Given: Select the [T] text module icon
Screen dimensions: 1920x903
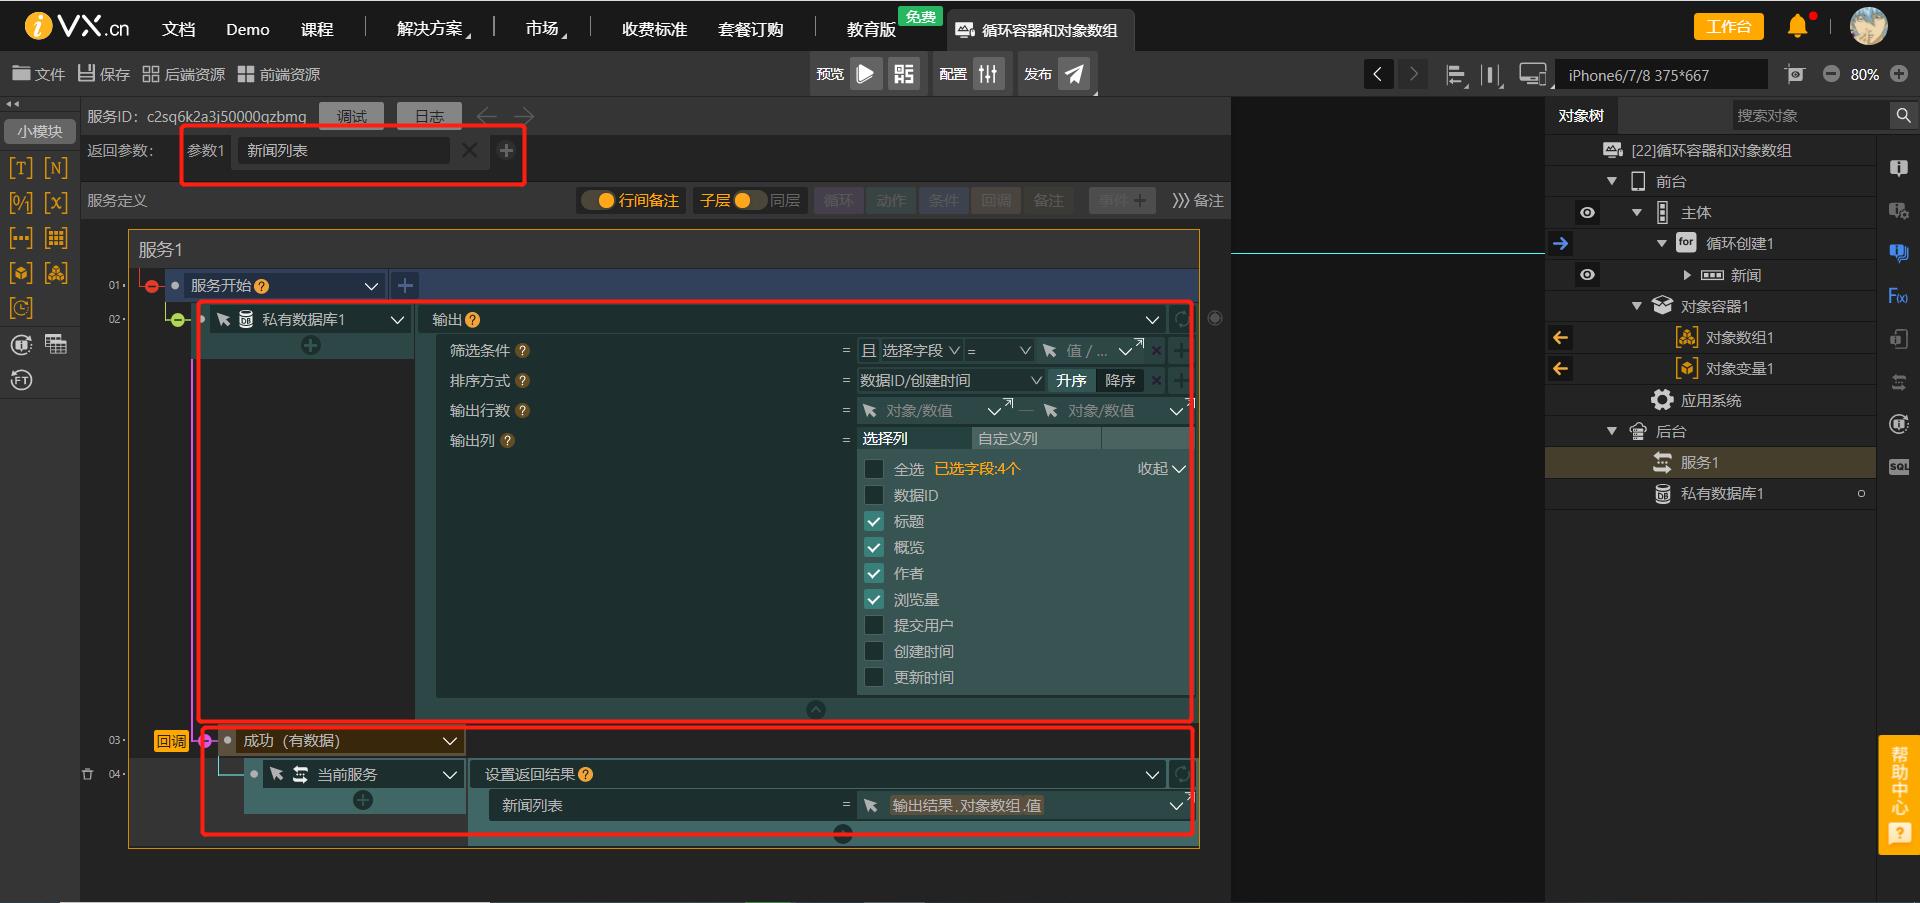Looking at the screenshot, I should tap(21, 168).
